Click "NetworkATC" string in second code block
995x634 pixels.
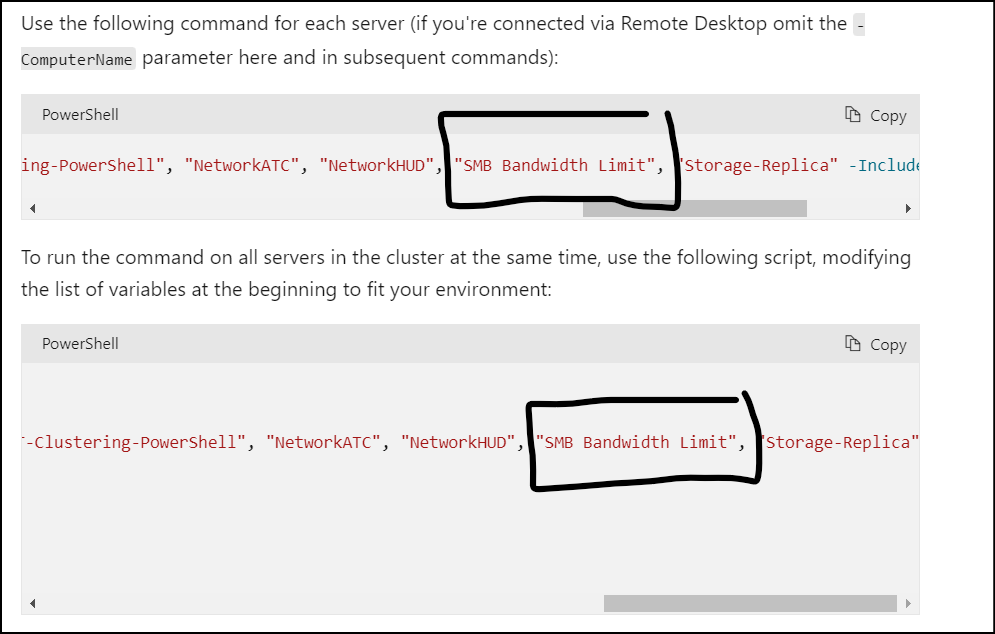(x=323, y=442)
